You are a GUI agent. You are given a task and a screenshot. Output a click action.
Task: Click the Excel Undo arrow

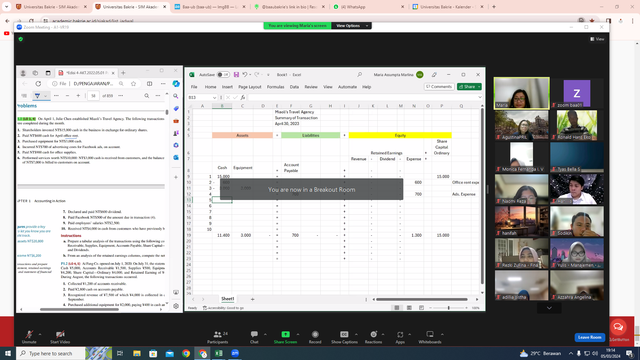tap(244, 75)
